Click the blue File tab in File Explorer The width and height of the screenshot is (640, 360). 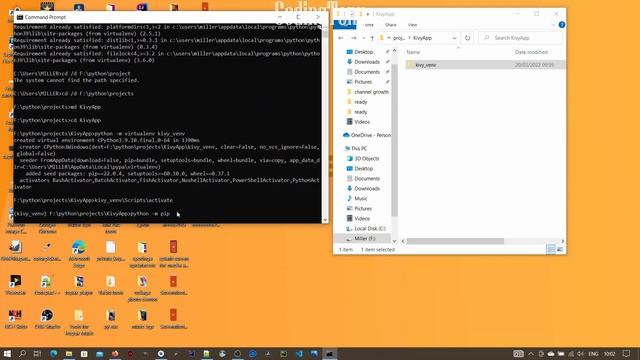pos(345,24)
